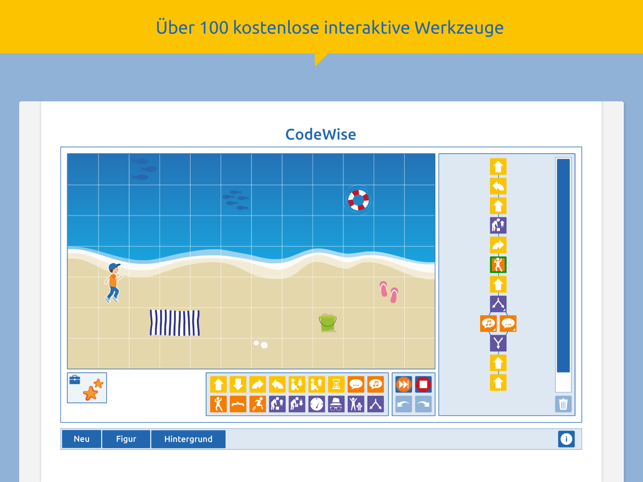Click the CodeWise title text
Screen dimensions: 643x482
point(321,134)
